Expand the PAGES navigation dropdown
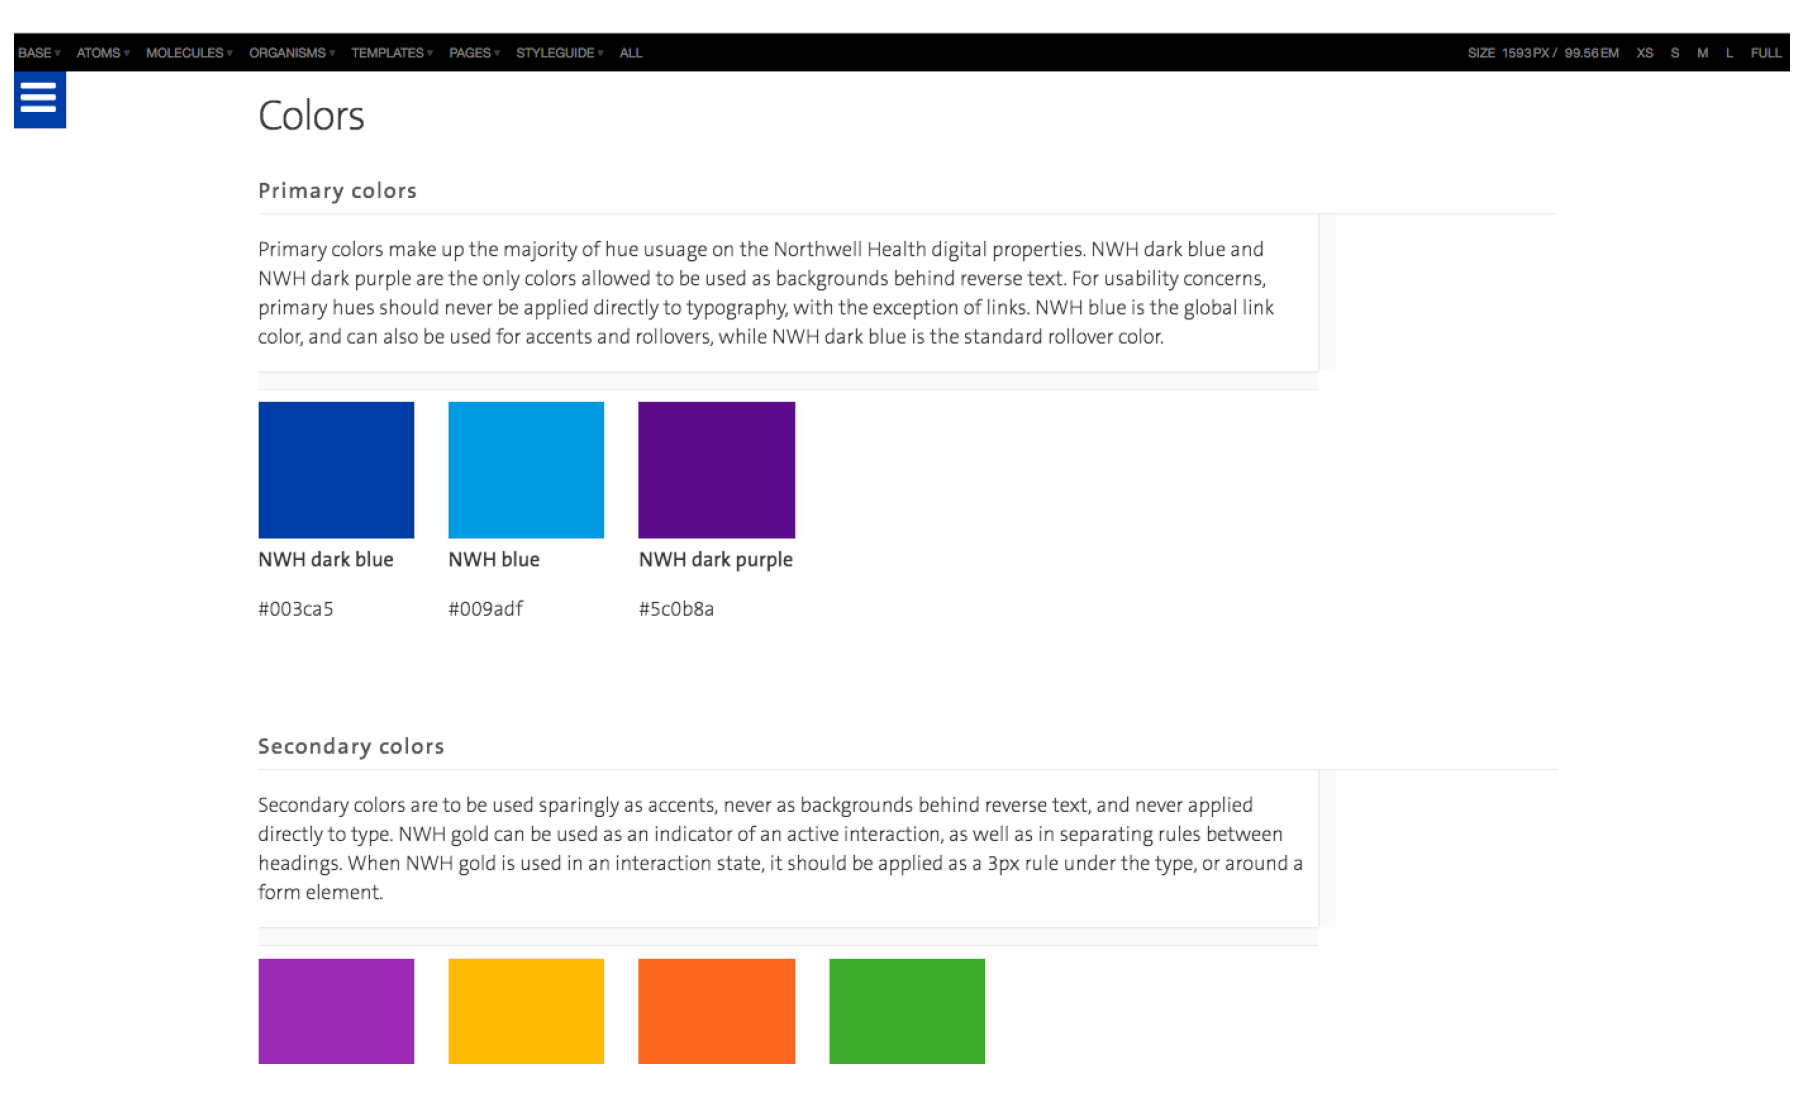The height and width of the screenshot is (1100, 1800). (469, 53)
